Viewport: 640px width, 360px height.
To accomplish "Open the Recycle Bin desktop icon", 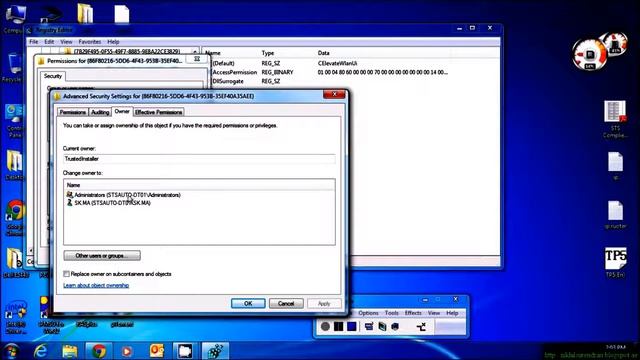I will 14,67.
